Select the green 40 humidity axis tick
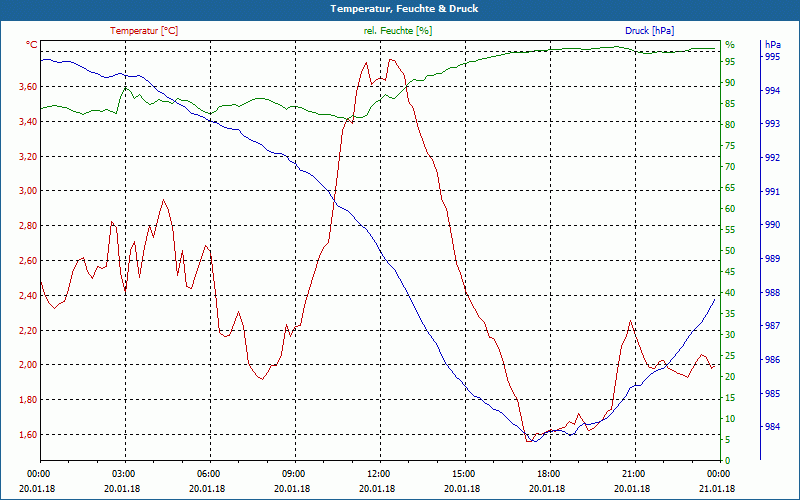 point(730,293)
